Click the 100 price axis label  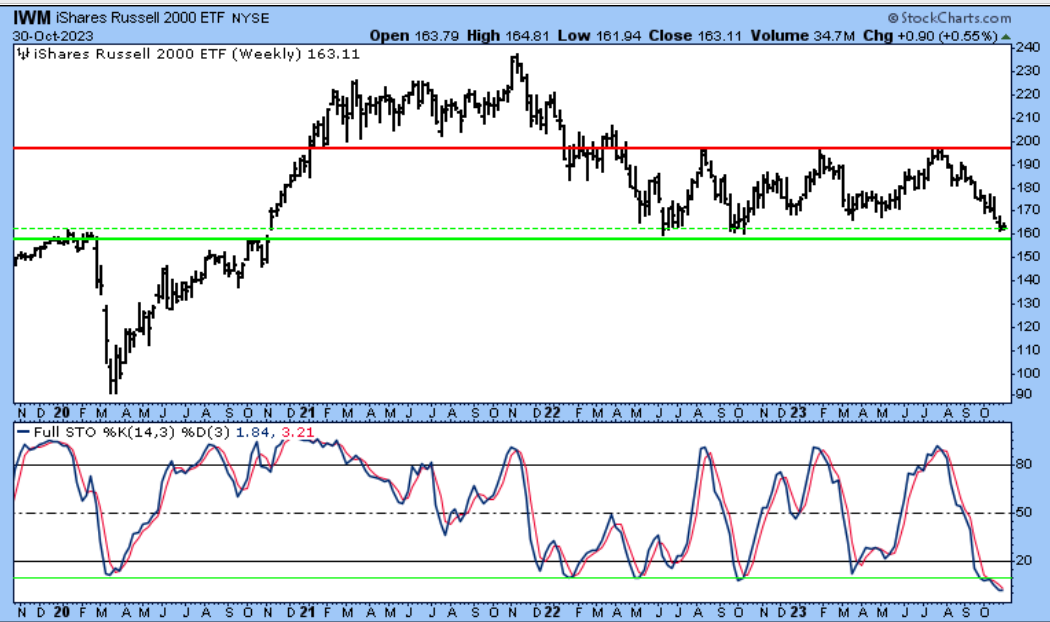(1028, 373)
